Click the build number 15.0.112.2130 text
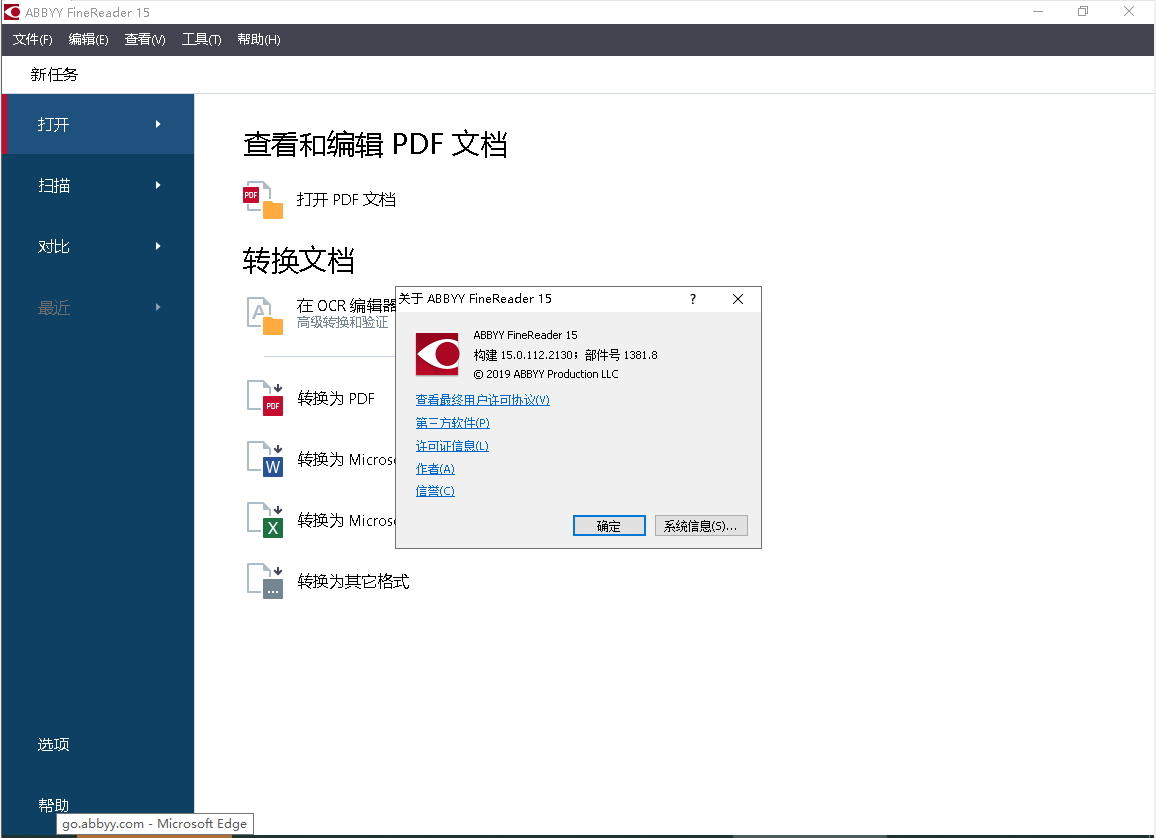The width and height of the screenshot is (1156, 838). tap(537, 355)
